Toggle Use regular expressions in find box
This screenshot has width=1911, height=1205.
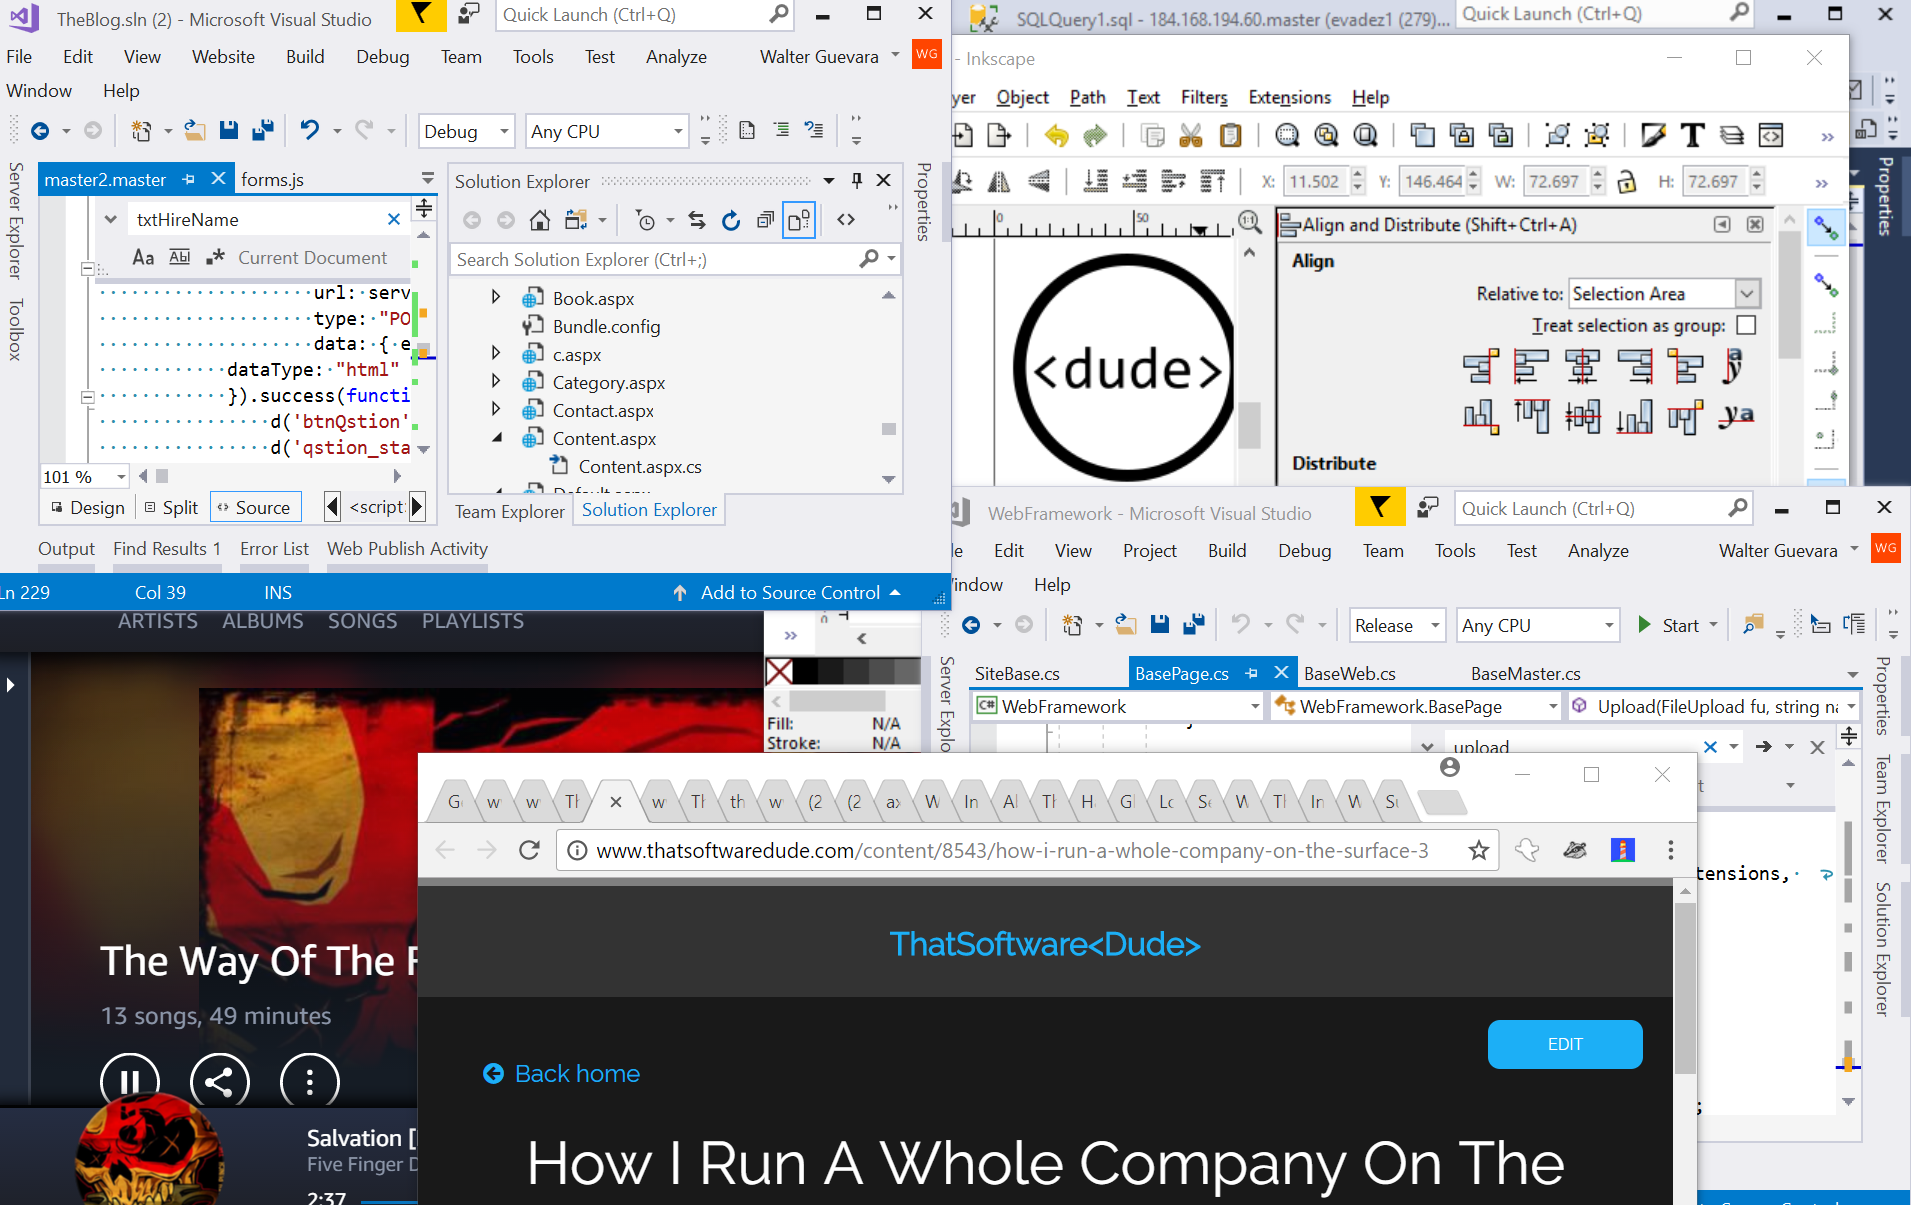click(215, 257)
